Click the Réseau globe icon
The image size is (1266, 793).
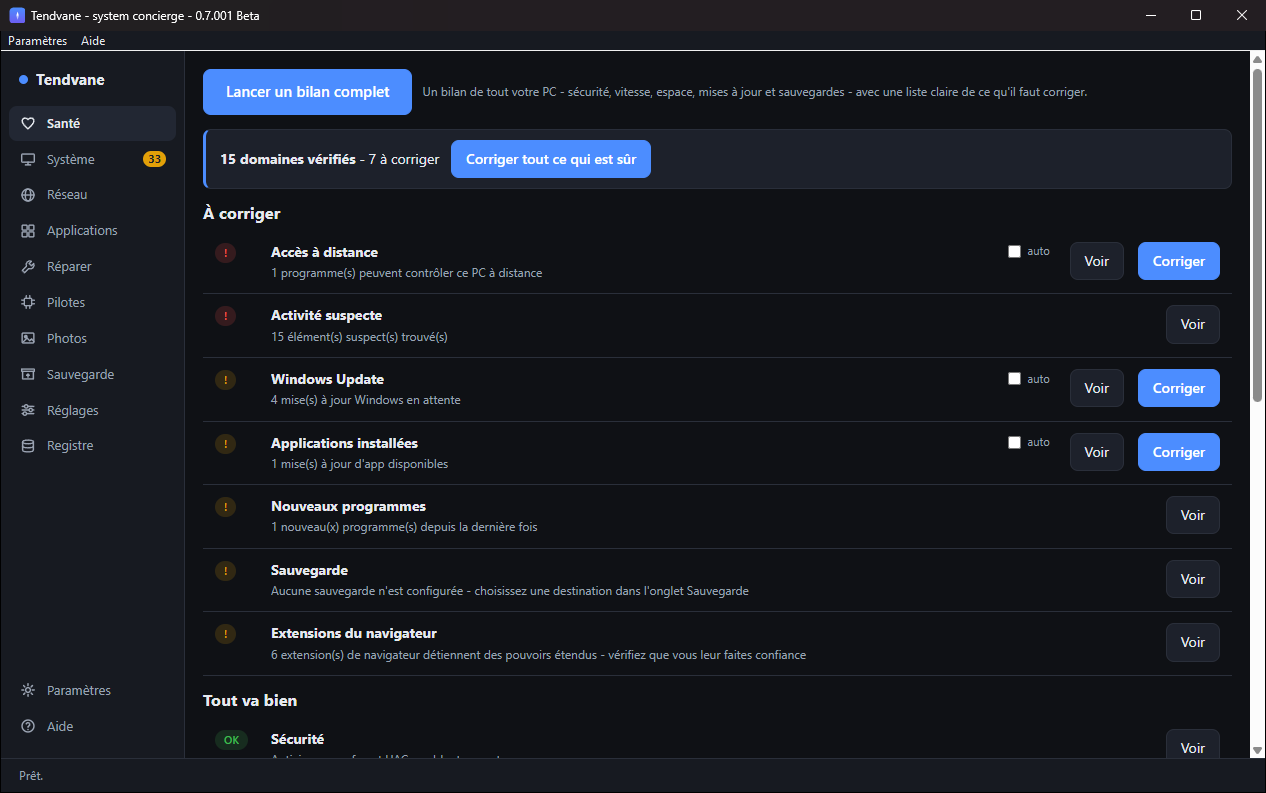28,195
